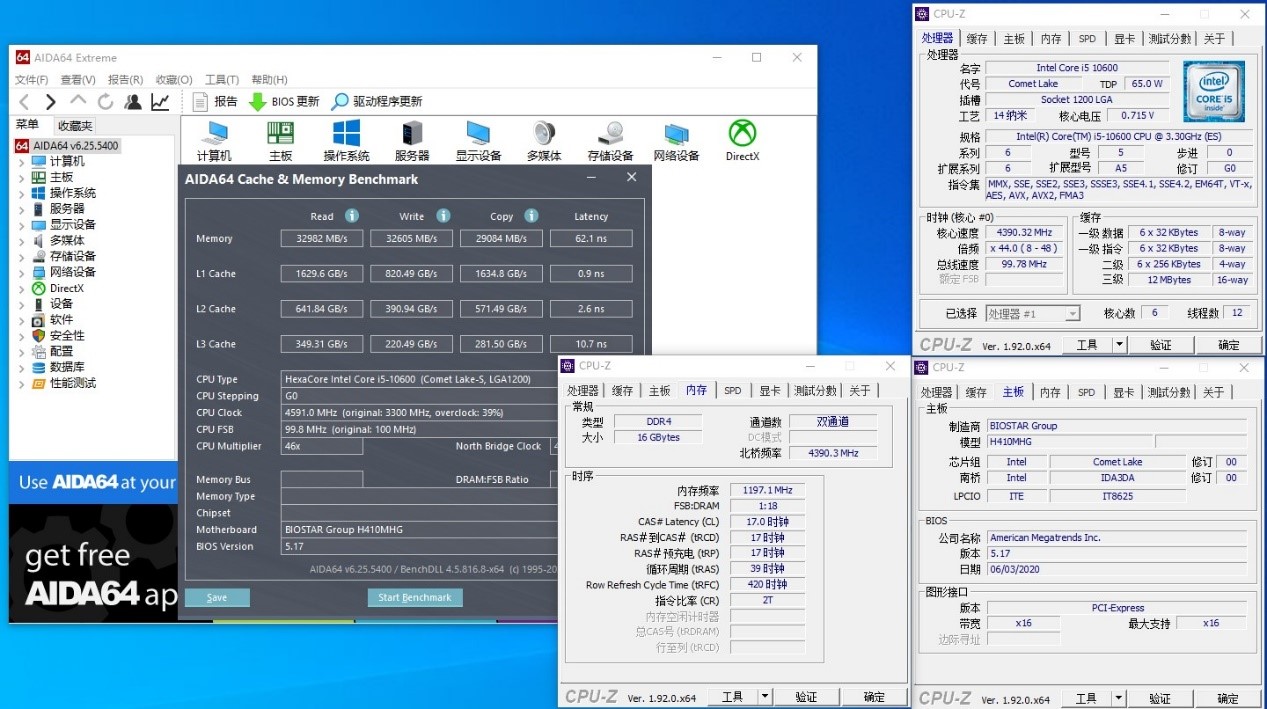The image size is (1267, 709).
Task: Expand 服务器 node in the sidebar tree
Action: (22, 210)
